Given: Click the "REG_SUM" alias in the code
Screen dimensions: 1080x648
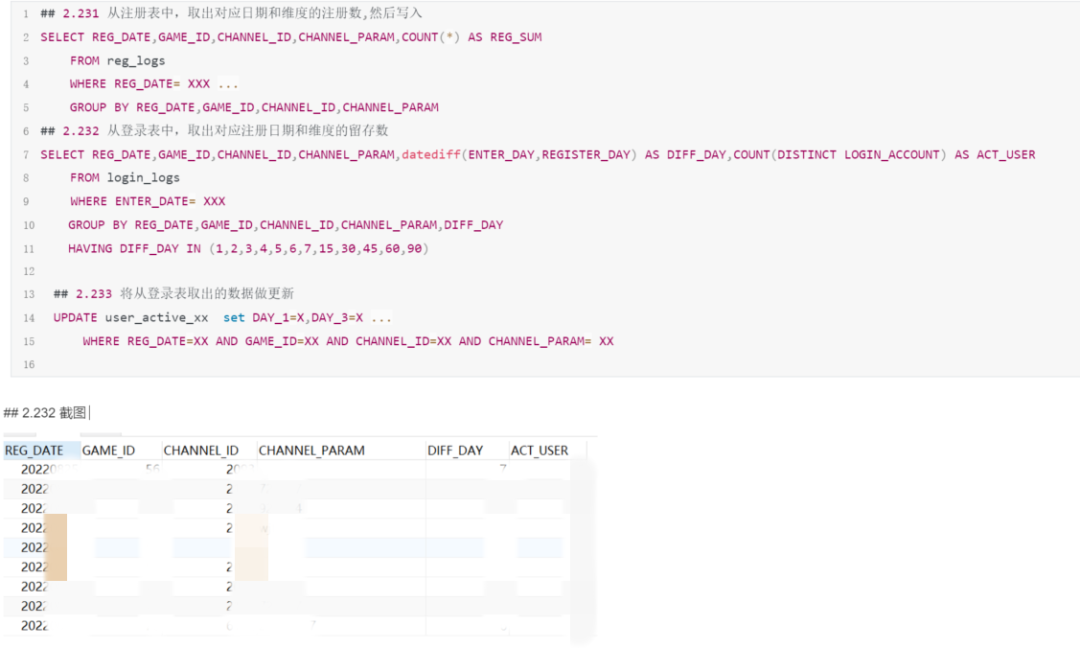Looking at the screenshot, I should pos(516,37).
